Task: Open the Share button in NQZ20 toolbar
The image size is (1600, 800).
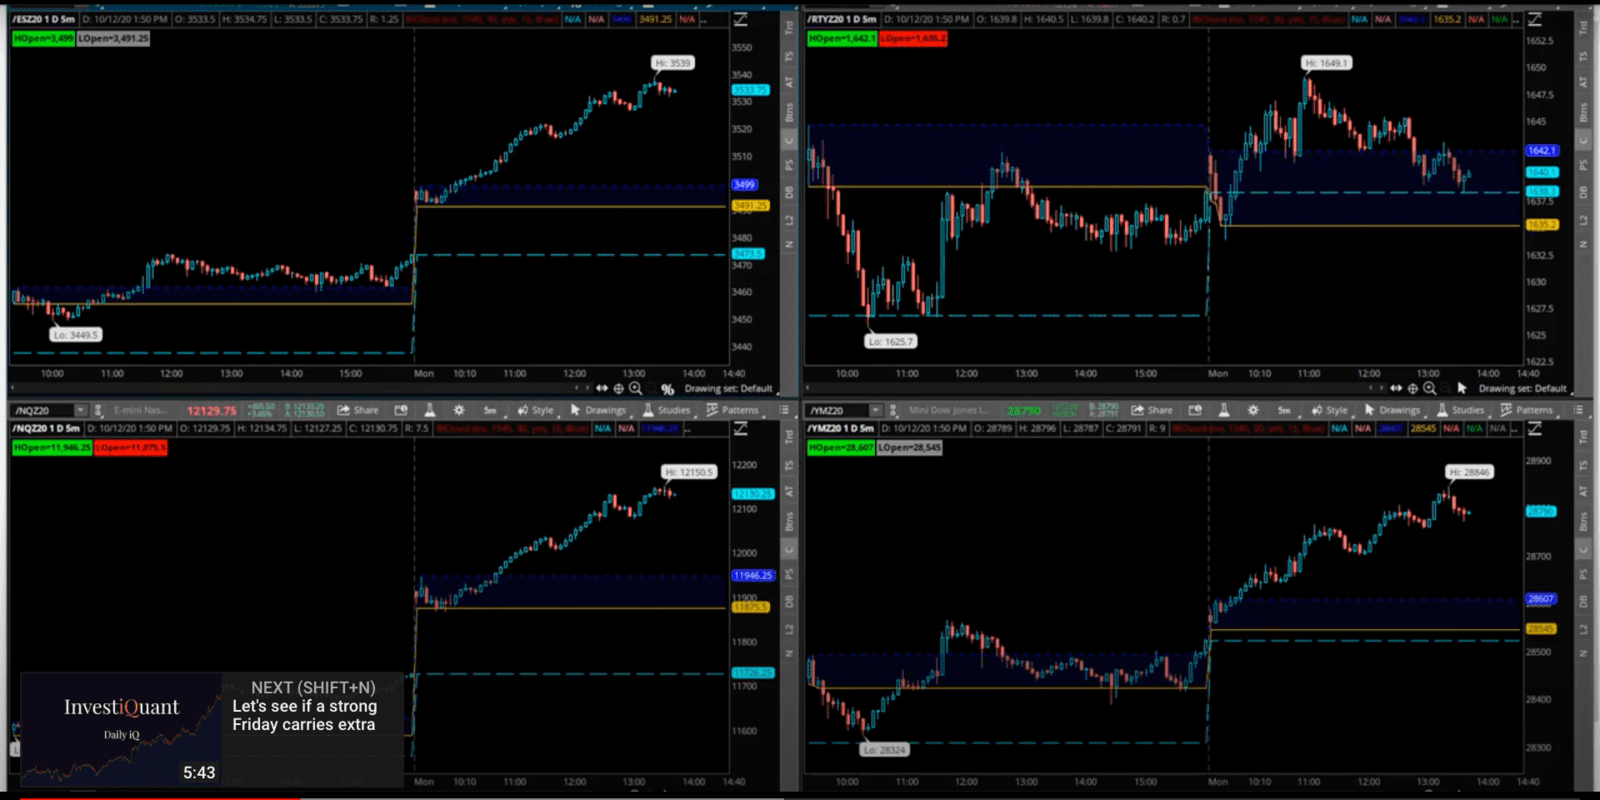Action: [358, 410]
